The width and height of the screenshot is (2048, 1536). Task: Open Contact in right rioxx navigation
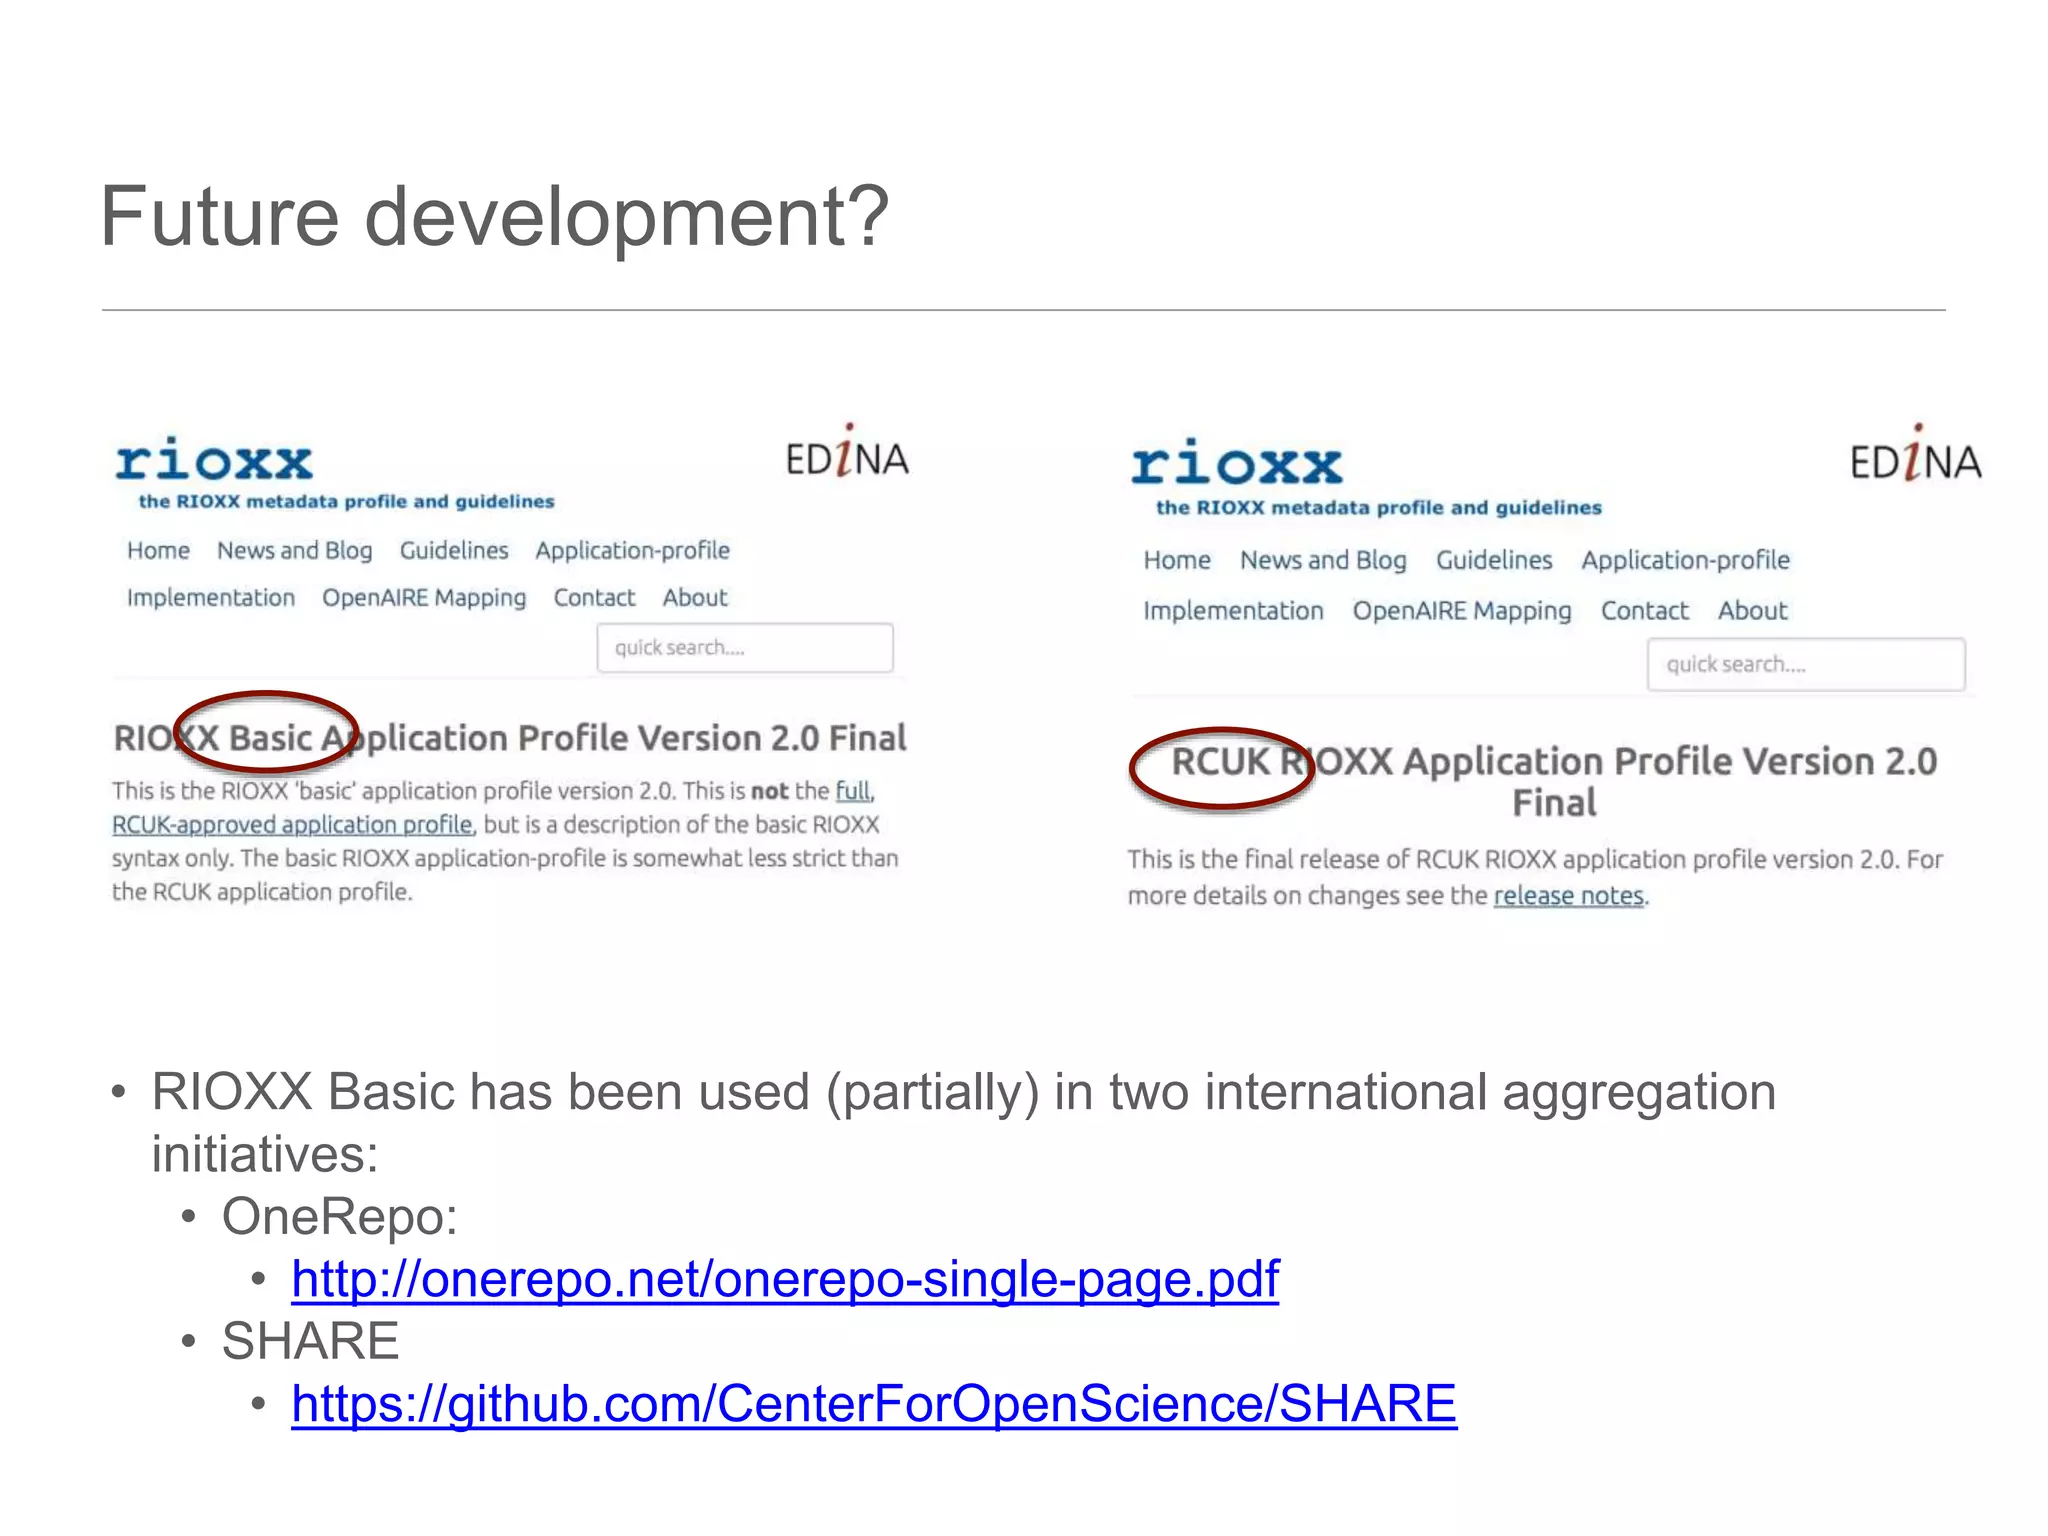pyautogui.click(x=1644, y=611)
